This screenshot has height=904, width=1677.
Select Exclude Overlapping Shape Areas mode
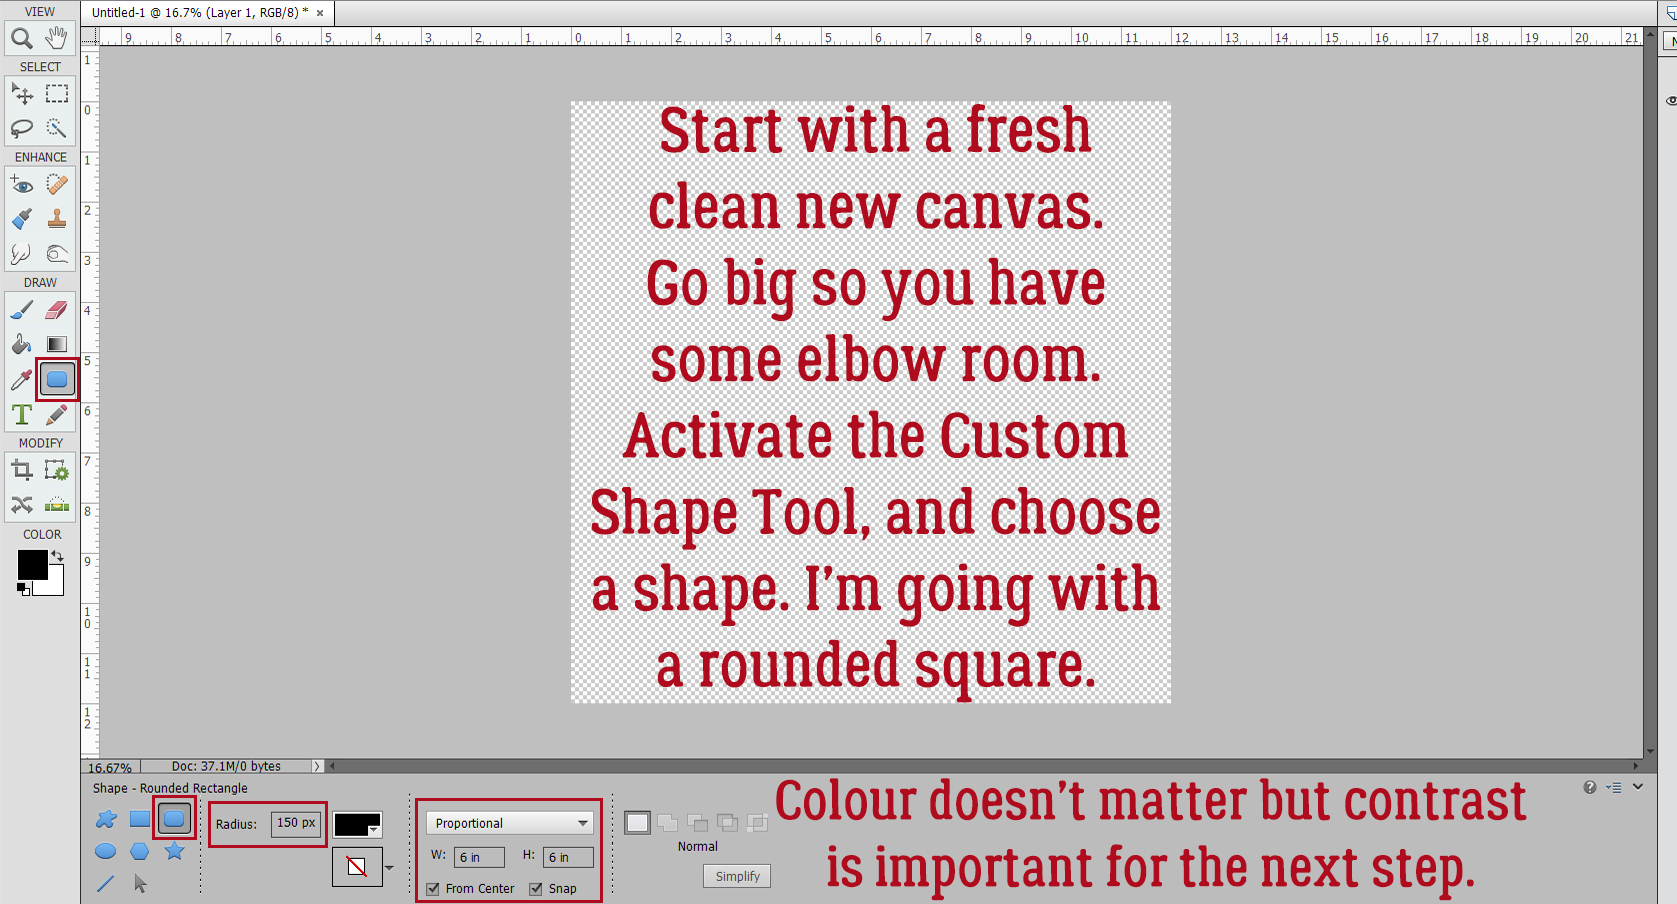[758, 823]
